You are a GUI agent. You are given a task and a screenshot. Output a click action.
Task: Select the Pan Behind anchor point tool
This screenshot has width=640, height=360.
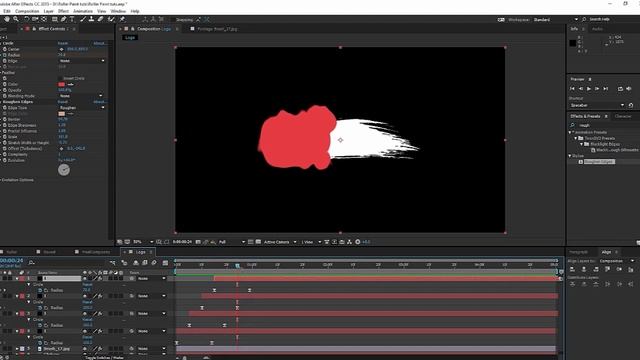click(44, 19)
